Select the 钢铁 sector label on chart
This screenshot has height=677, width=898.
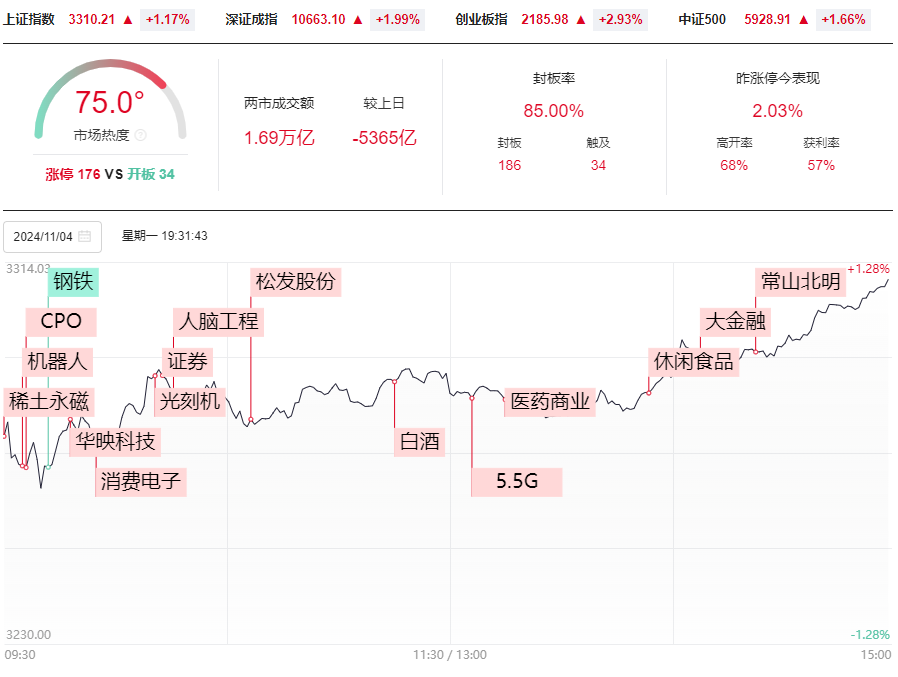[73, 282]
